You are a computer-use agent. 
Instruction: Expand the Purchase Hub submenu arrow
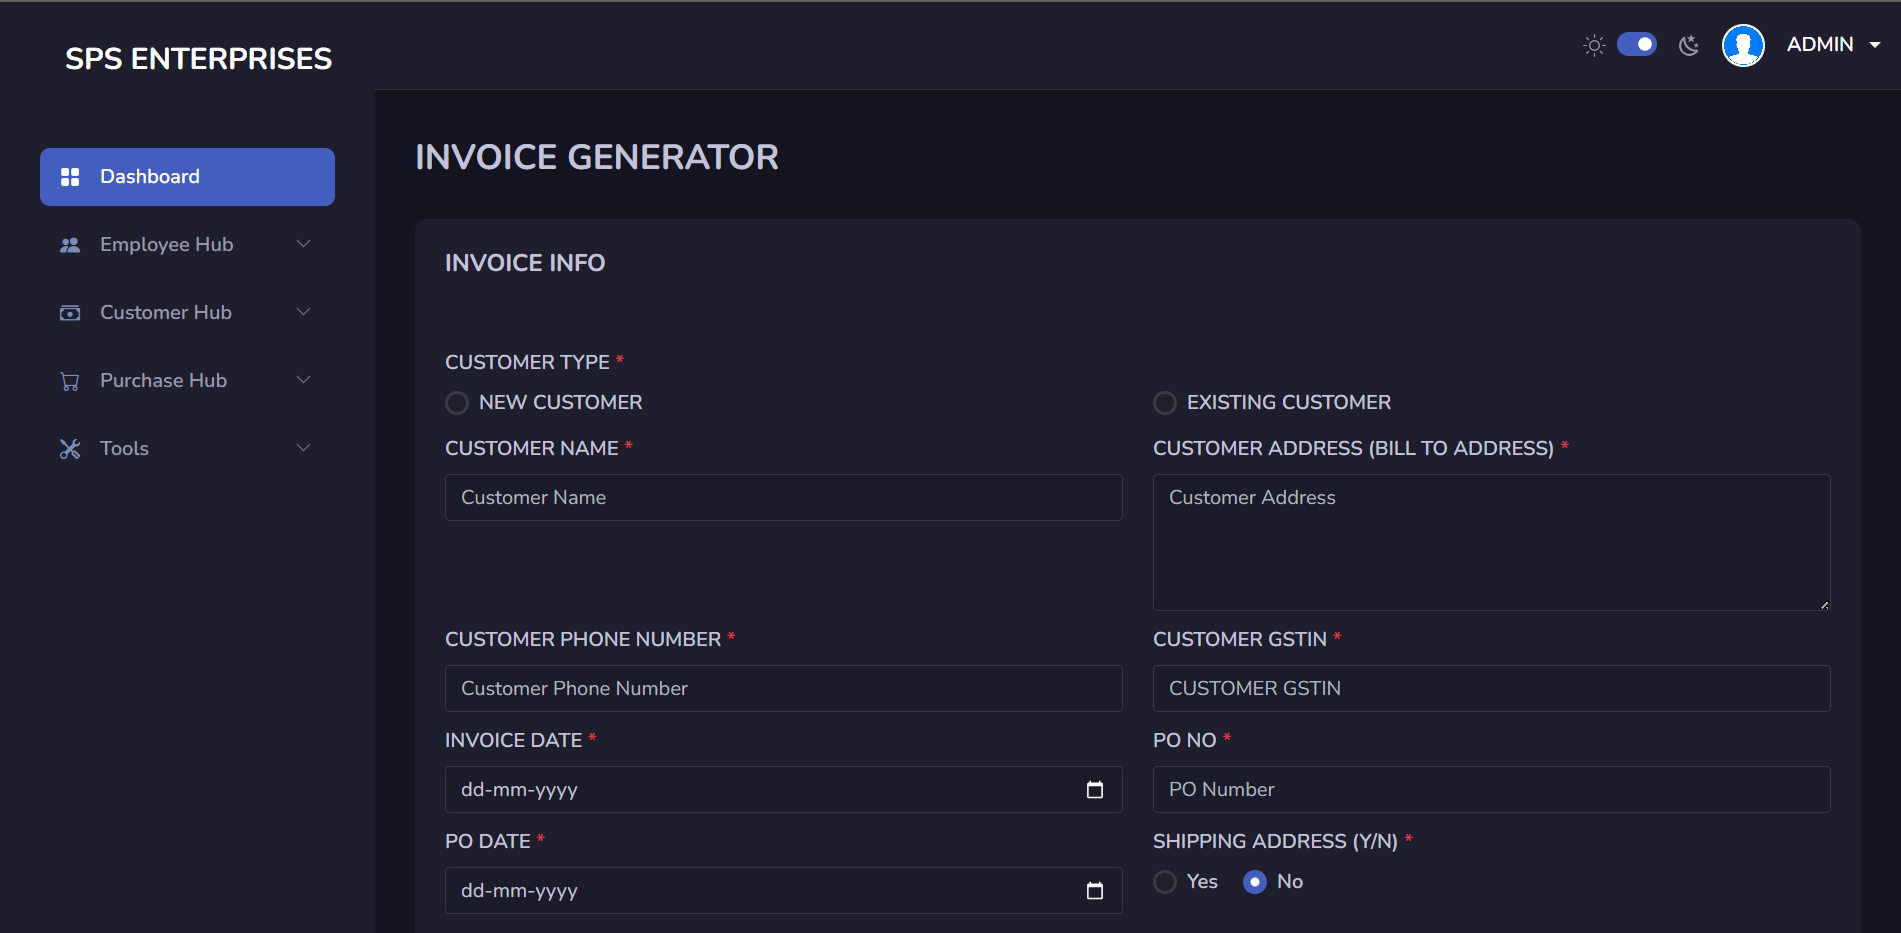(x=304, y=380)
